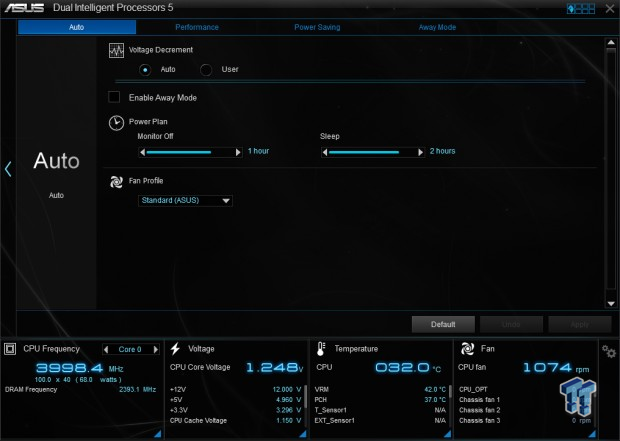The height and width of the screenshot is (441, 620).
Task: Click the Voltage Decrement waveform icon
Action: (x=116, y=51)
